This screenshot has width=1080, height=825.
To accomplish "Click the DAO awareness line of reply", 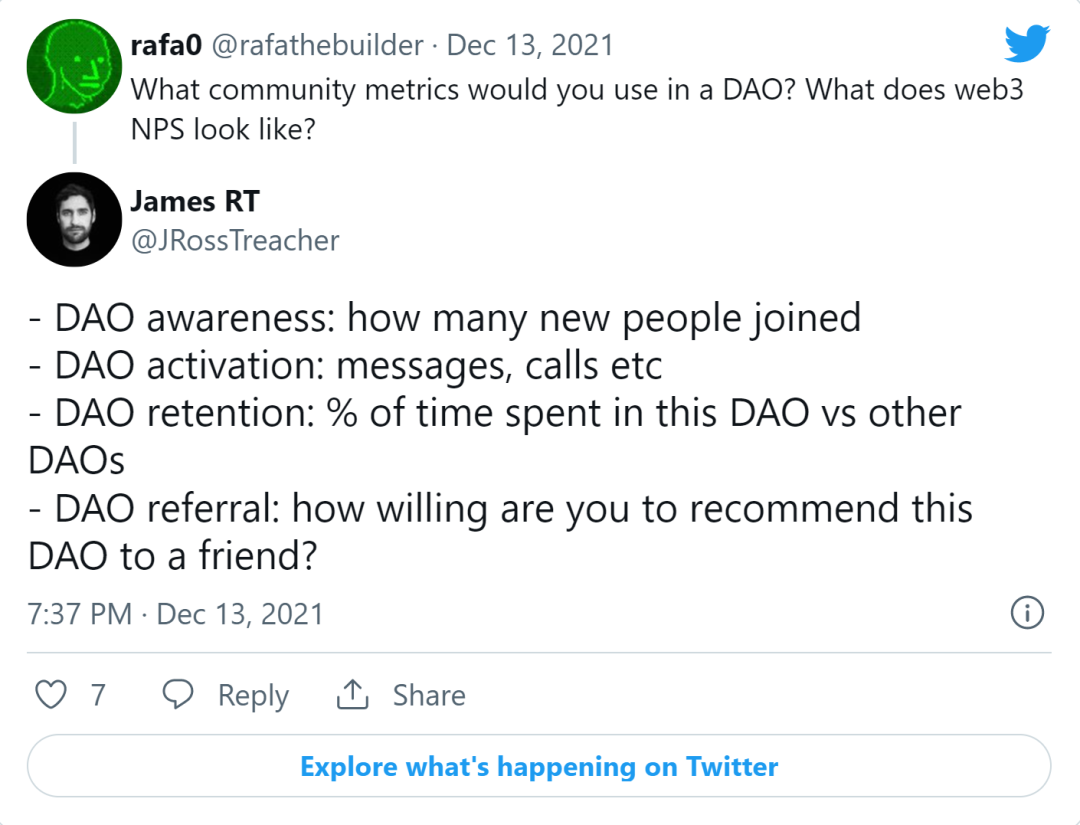I will (445, 318).
